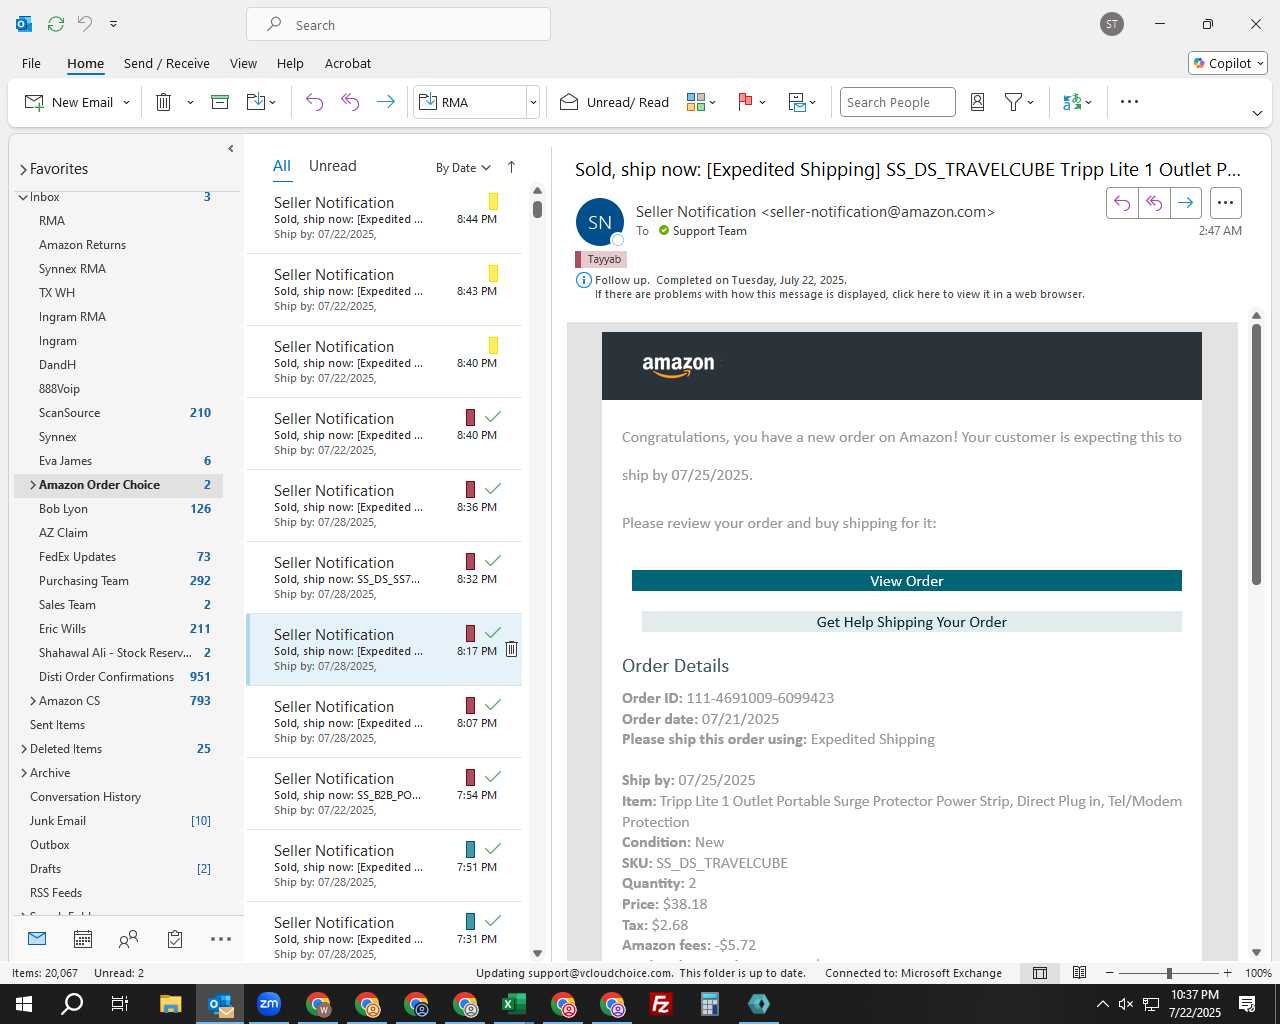Image resolution: width=1280 pixels, height=1024 pixels.
Task: Click the zoom in plus button
Action: (x=1227, y=973)
